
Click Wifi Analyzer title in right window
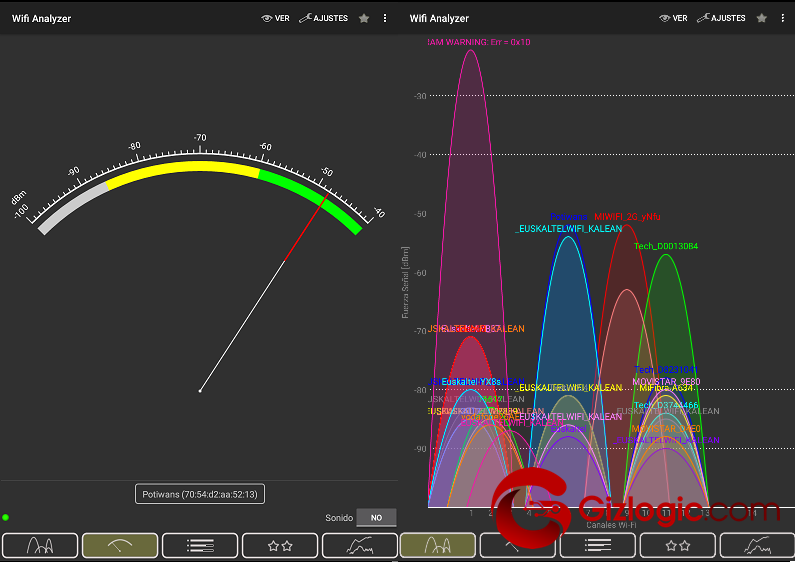439,19
